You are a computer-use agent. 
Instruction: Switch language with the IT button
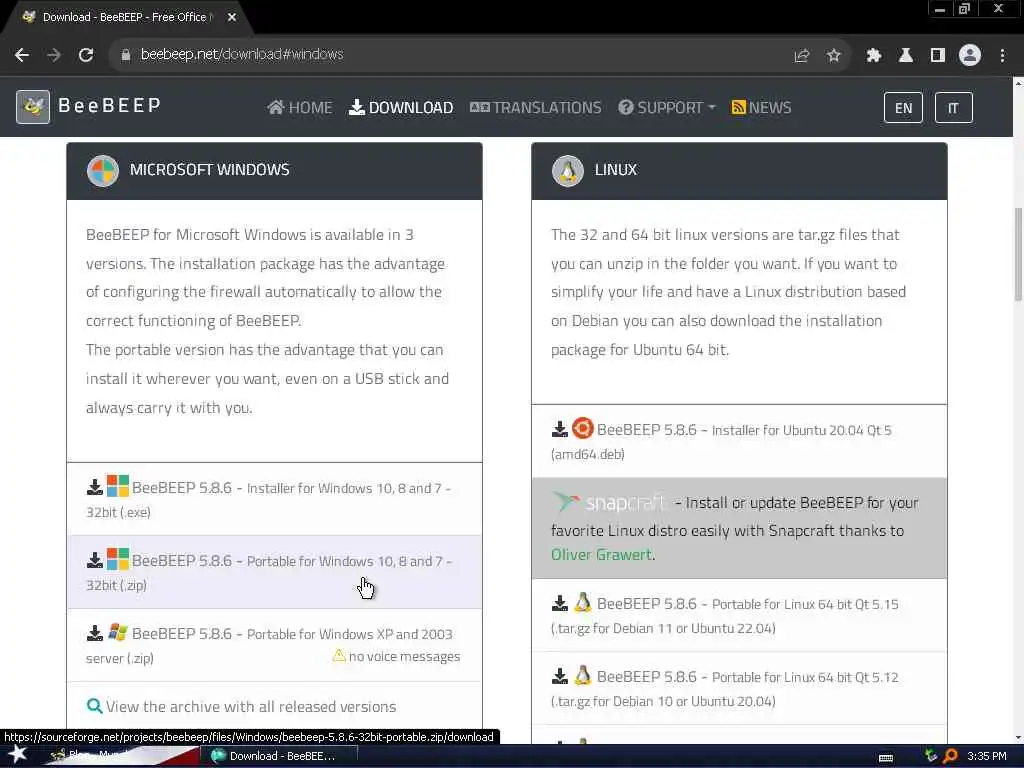[x=953, y=108]
